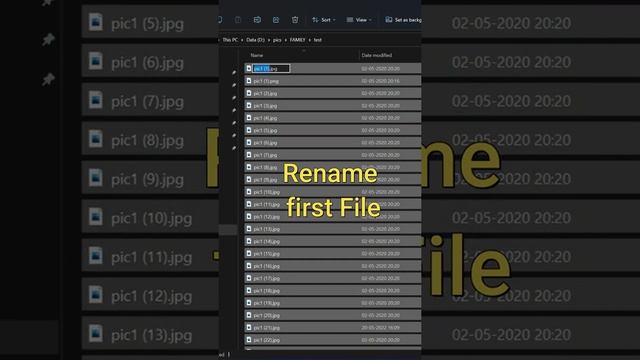Image resolution: width=640 pixels, height=360 pixels.
Task: Click the file icon of pic1 (18).jpg
Action: pyautogui.click(x=249, y=290)
